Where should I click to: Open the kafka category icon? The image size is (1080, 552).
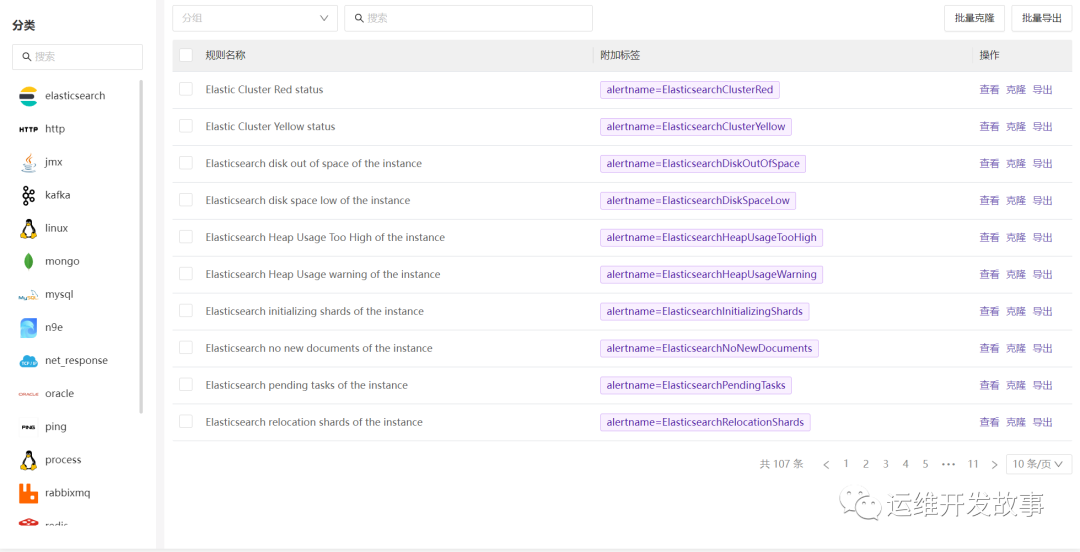[28, 195]
